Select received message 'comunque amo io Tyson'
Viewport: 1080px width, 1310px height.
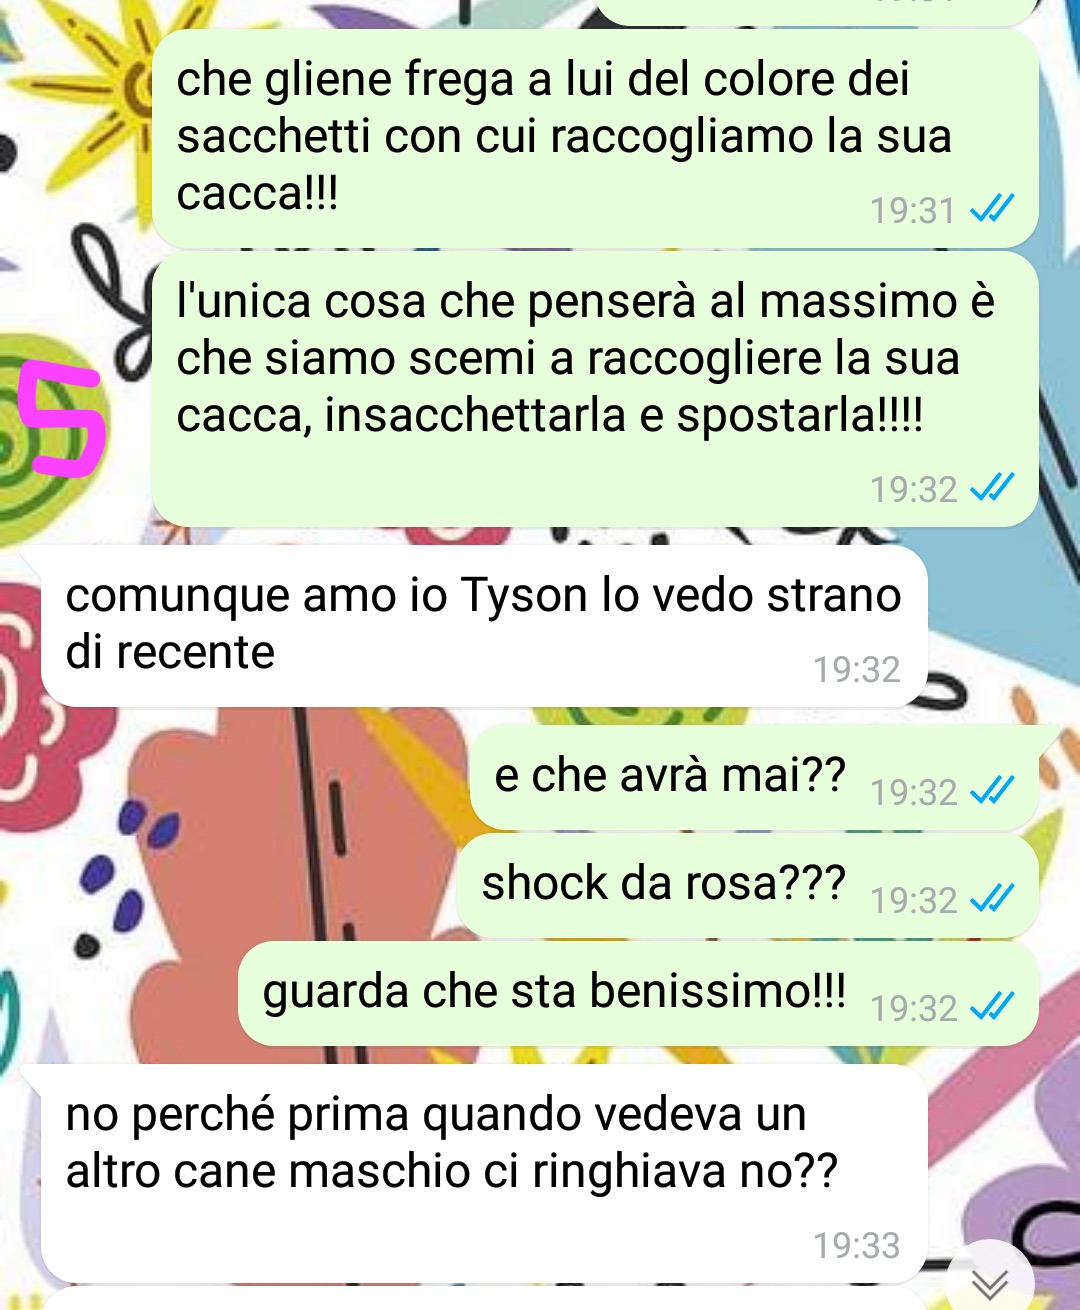click(x=484, y=626)
